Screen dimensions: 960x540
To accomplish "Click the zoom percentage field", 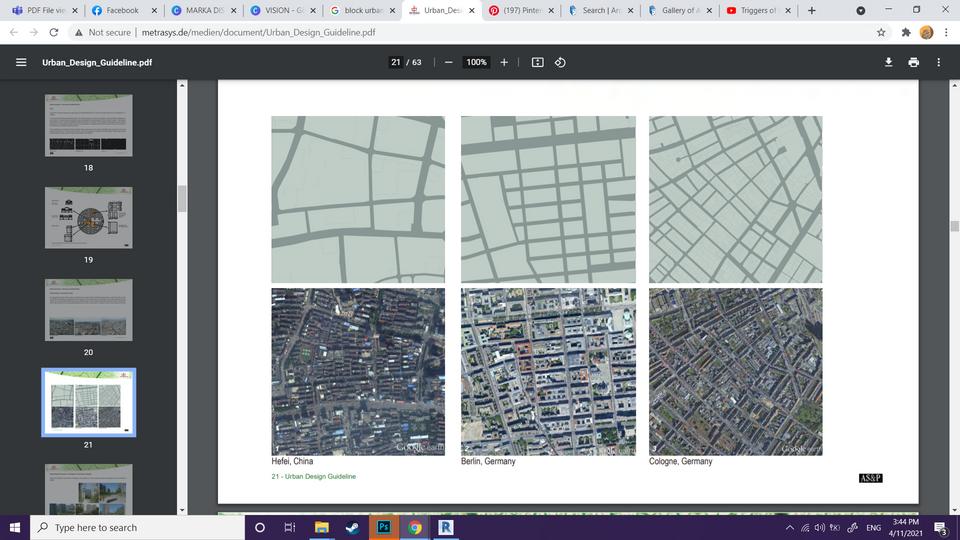I will [x=476, y=62].
